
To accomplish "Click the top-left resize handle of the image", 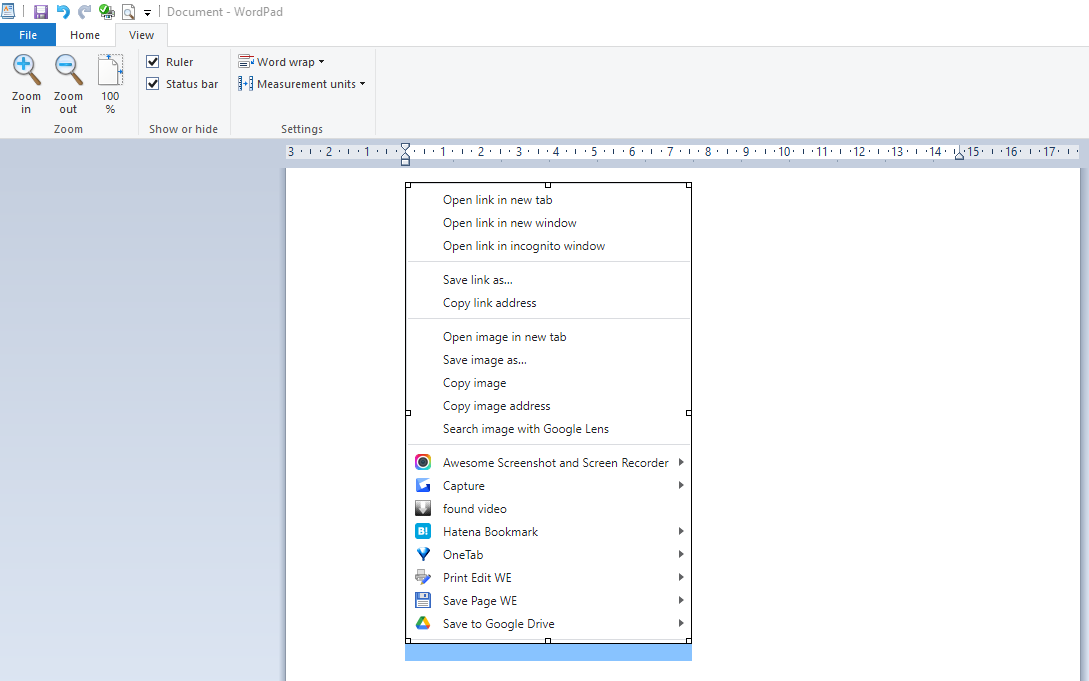I will coord(408,185).
